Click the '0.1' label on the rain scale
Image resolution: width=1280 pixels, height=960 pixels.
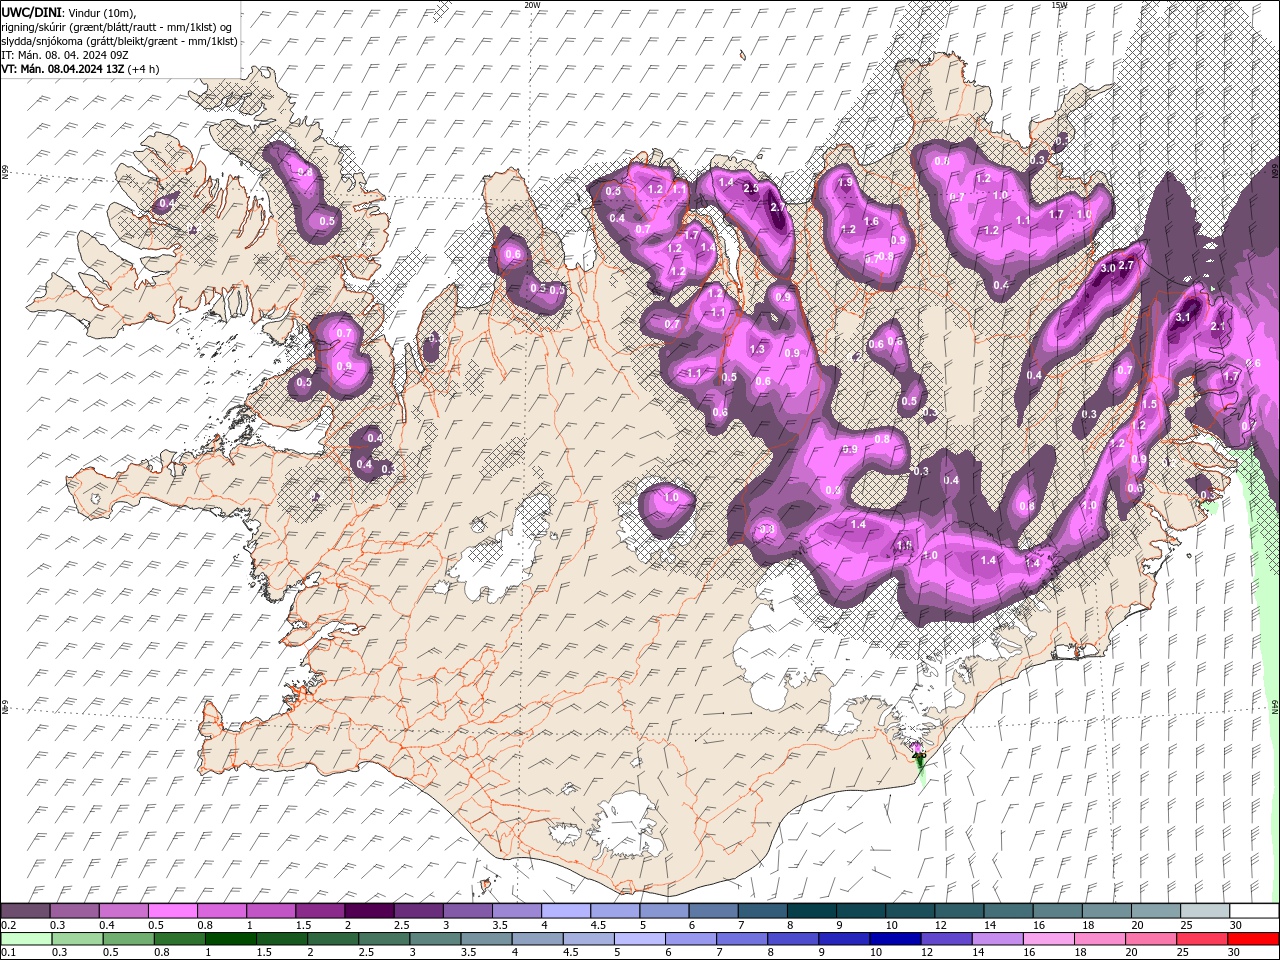8,953
